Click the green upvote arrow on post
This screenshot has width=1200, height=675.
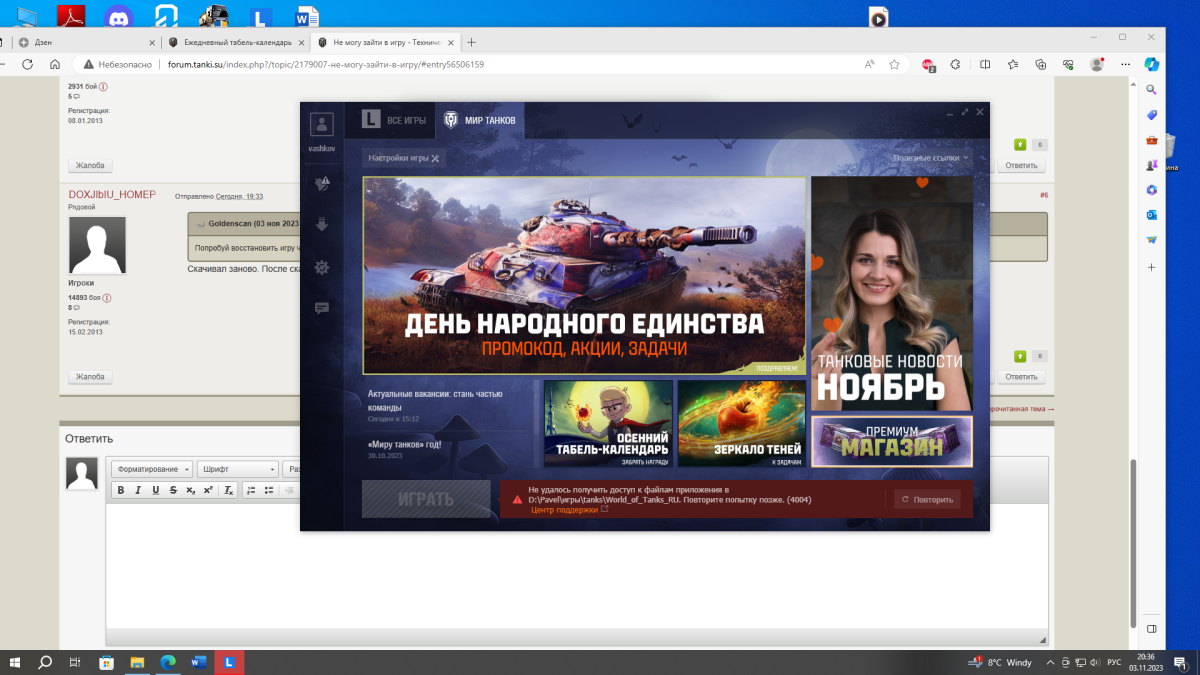[x=1020, y=145]
